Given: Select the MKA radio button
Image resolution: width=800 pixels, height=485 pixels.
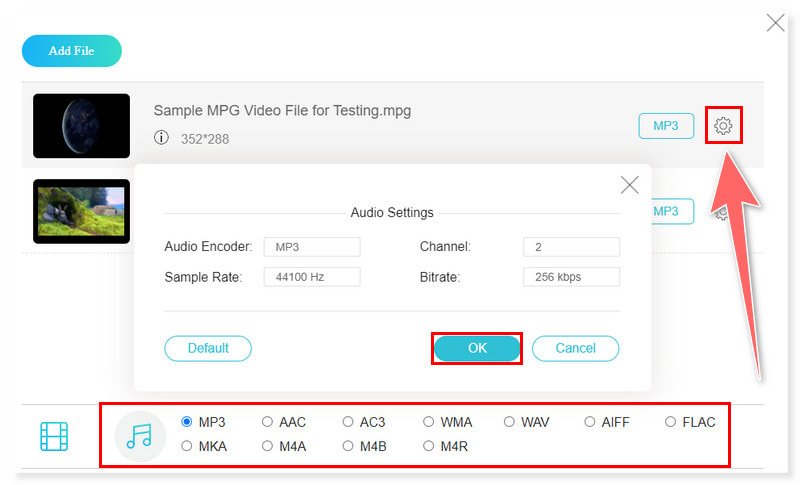Looking at the screenshot, I should pos(187,446).
